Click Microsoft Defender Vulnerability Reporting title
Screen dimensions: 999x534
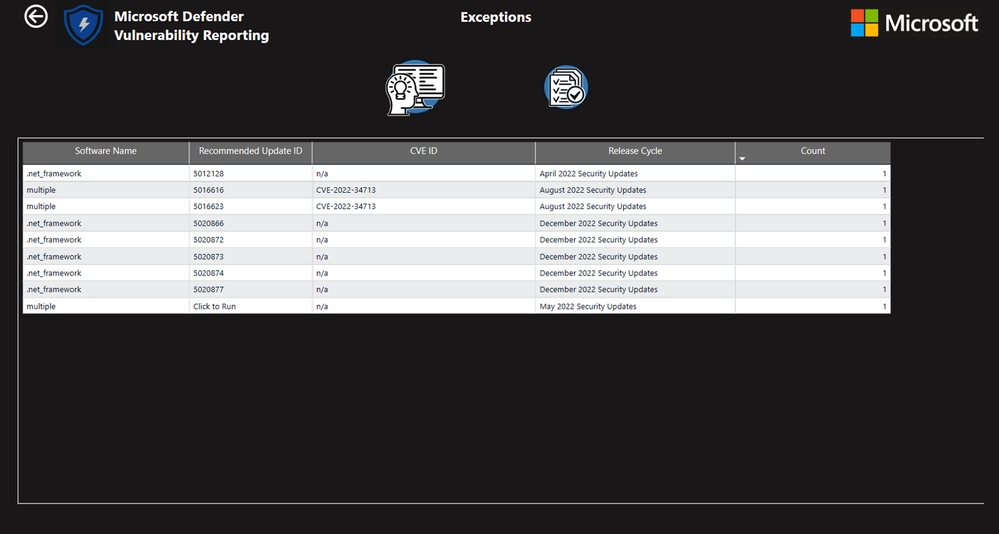click(191, 26)
